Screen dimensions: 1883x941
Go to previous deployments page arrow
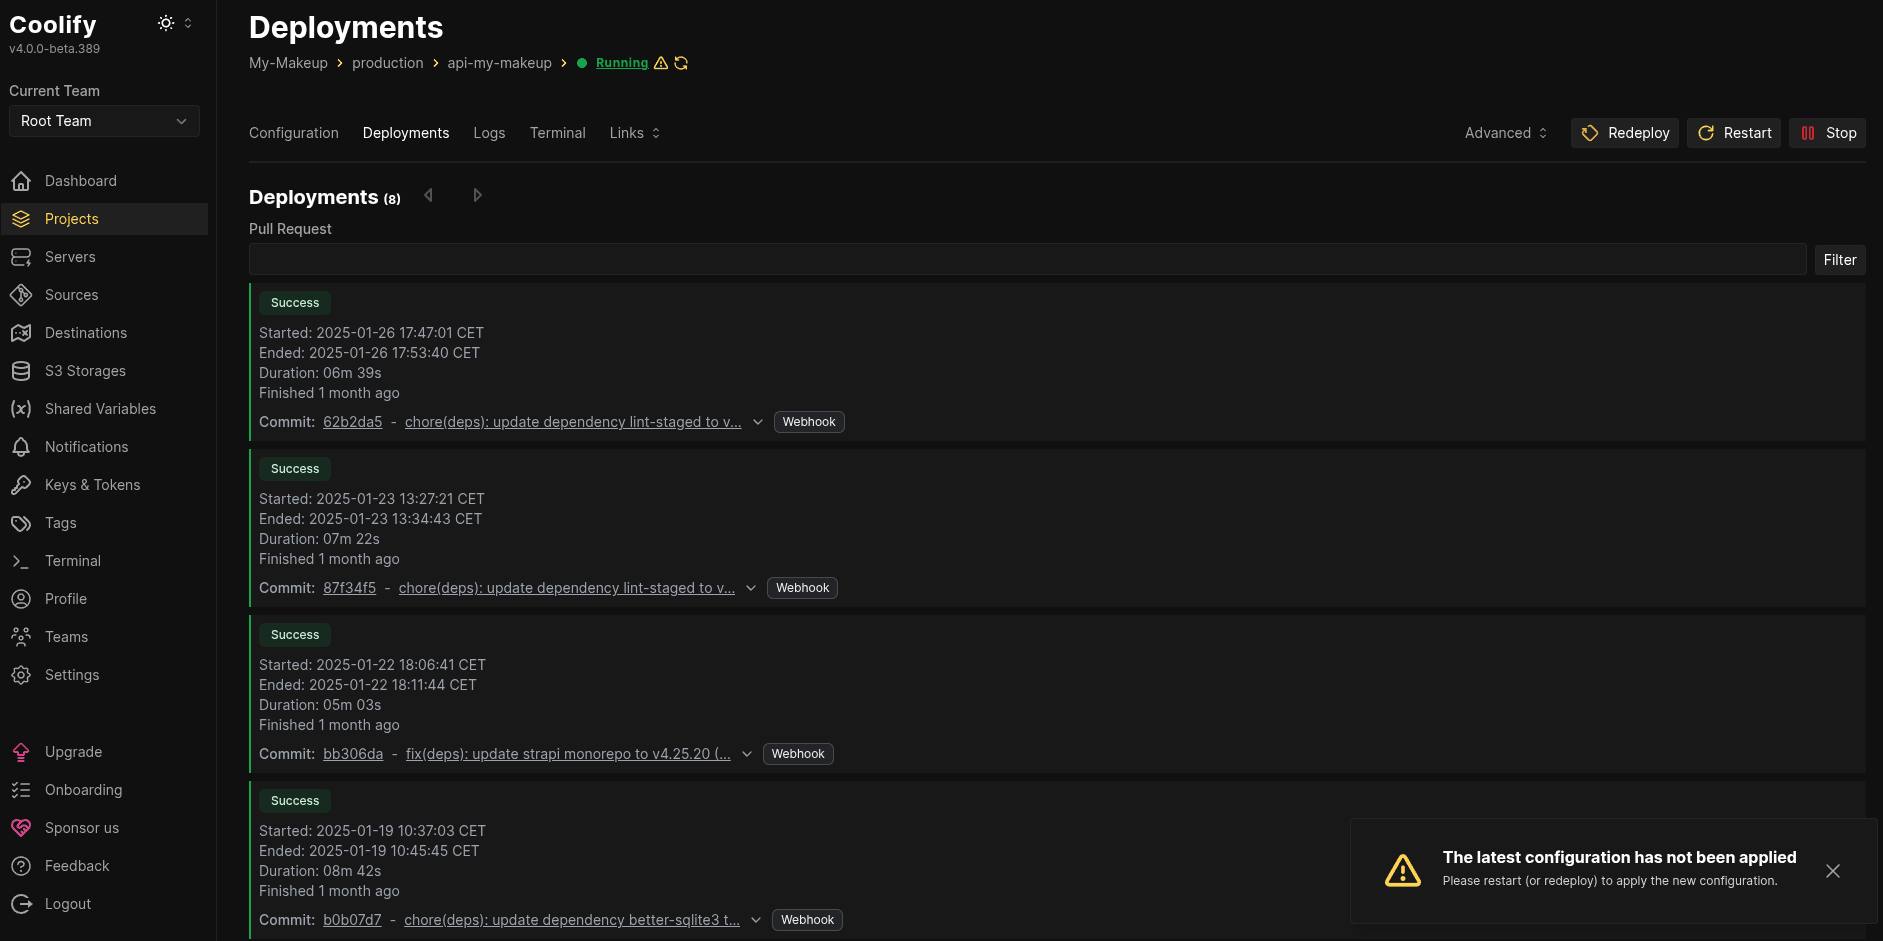[x=429, y=195]
